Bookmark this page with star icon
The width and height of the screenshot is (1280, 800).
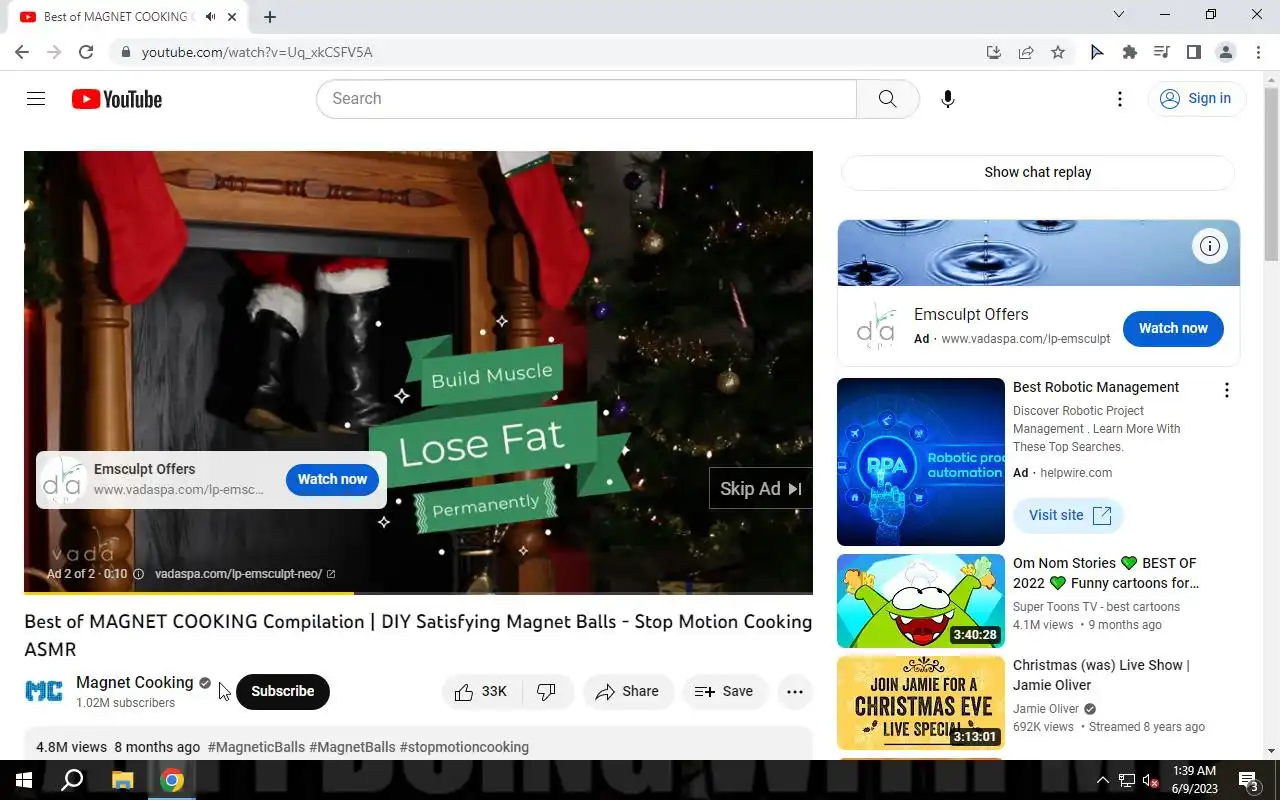[1058, 52]
